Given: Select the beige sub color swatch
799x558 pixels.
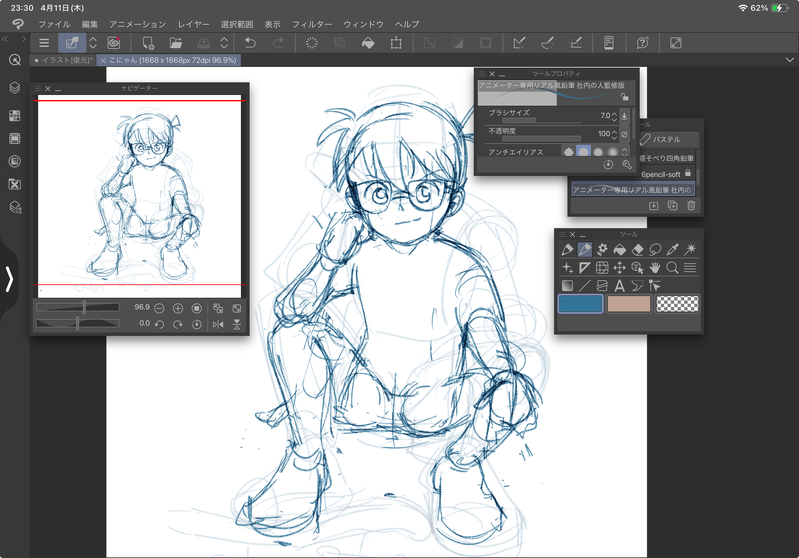Looking at the screenshot, I should pos(629,304).
